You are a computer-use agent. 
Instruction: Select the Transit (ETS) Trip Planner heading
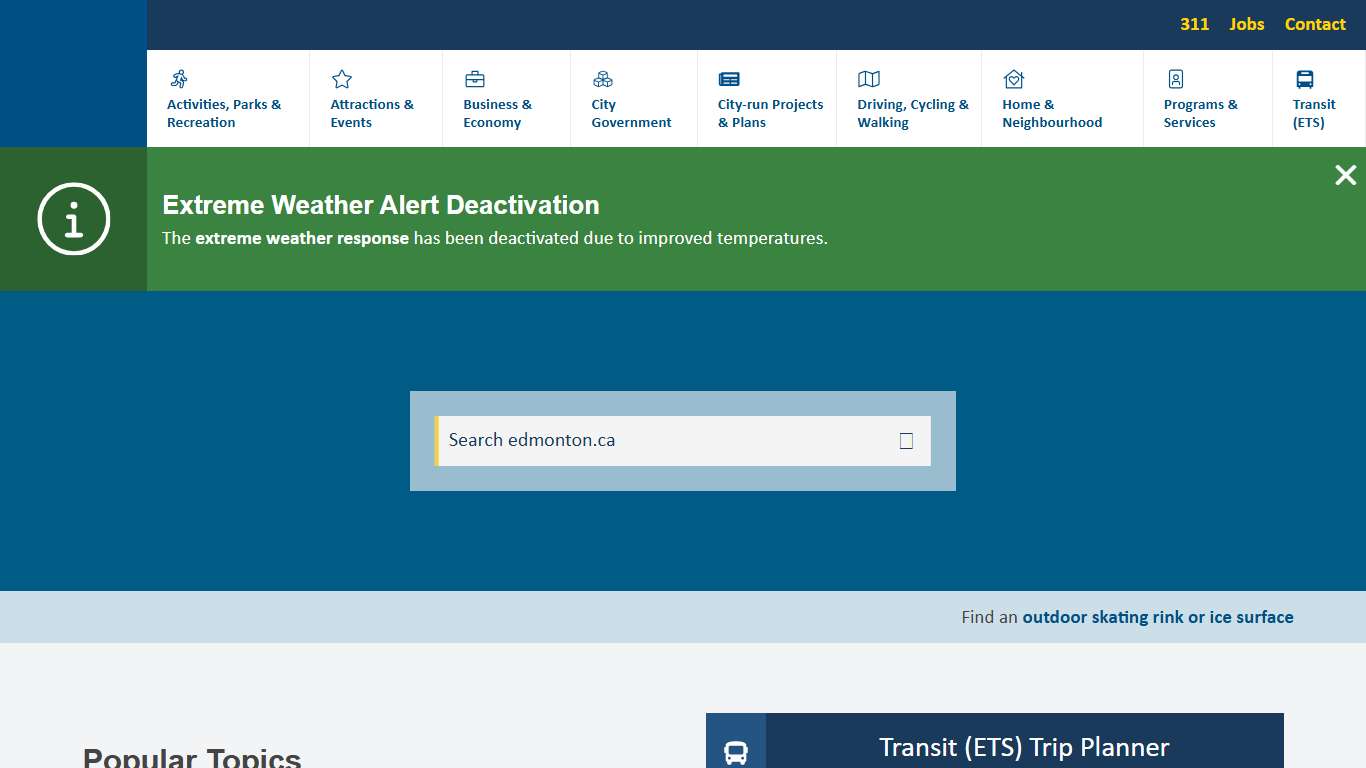(x=1024, y=747)
